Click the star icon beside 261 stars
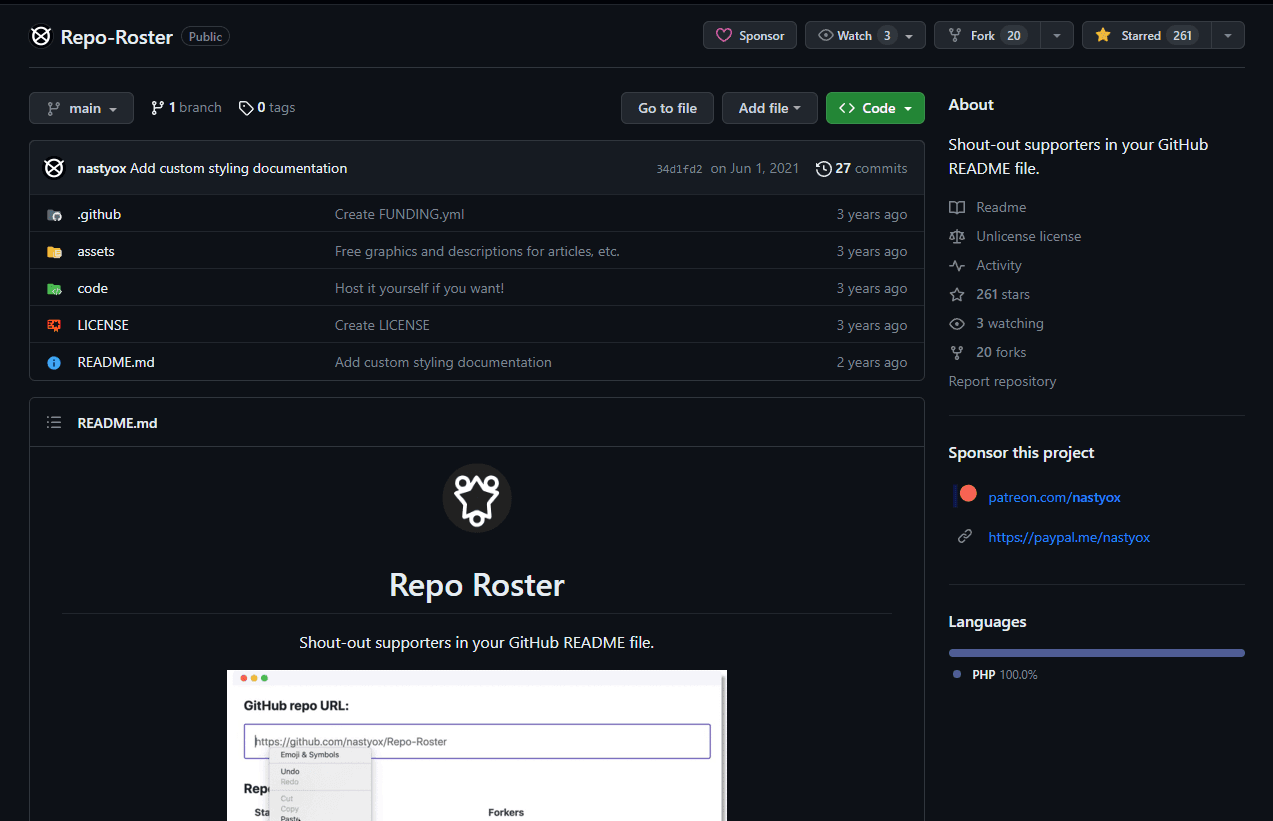This screenshot has width=1273, height=821. (957, 294)
